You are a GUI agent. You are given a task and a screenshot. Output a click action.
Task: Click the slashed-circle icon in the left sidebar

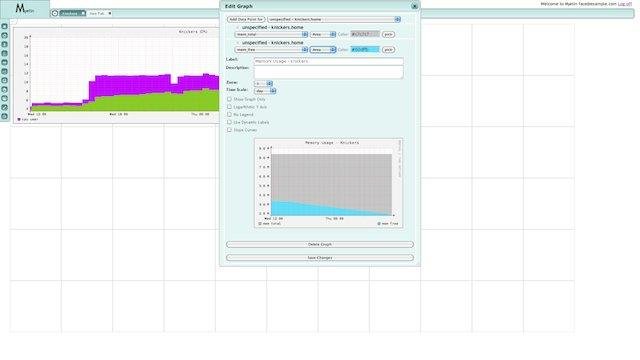(x=4, y=107)
